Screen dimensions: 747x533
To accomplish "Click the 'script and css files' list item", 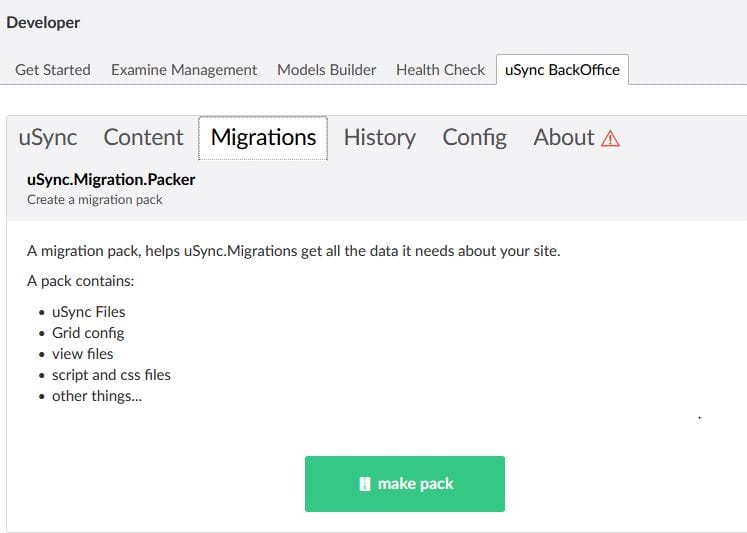I will coord(111,375).
